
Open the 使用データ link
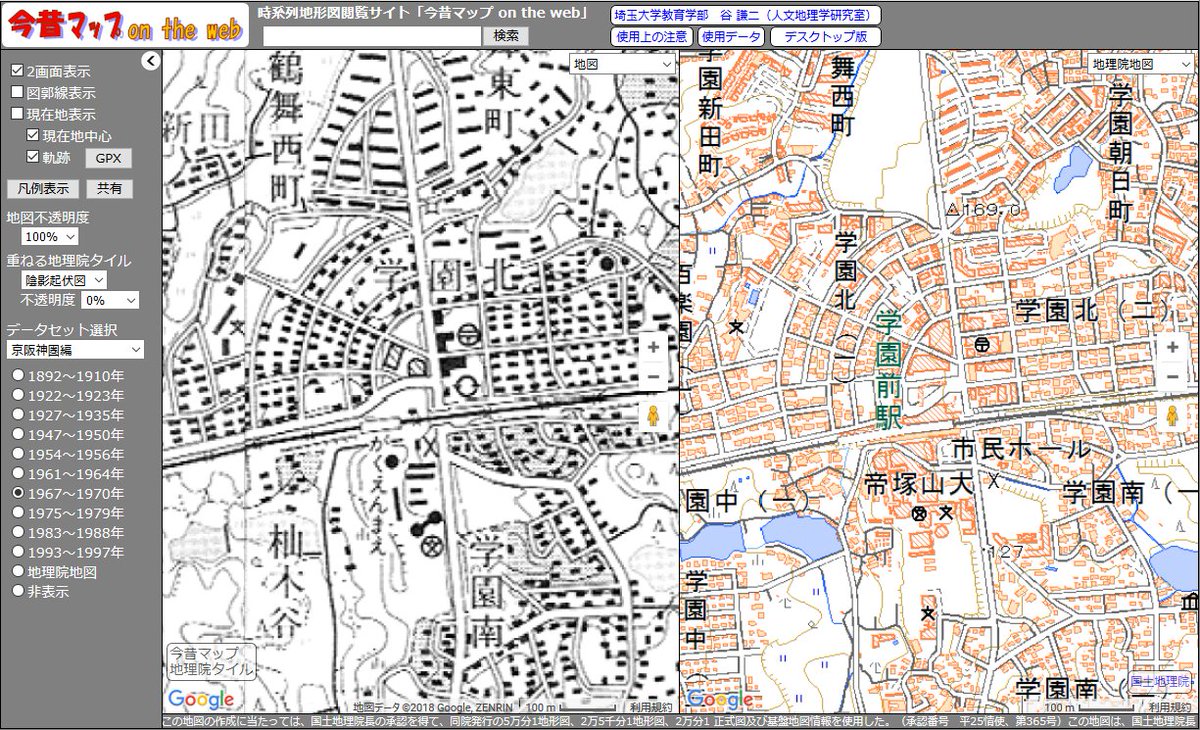click(731, 37)
